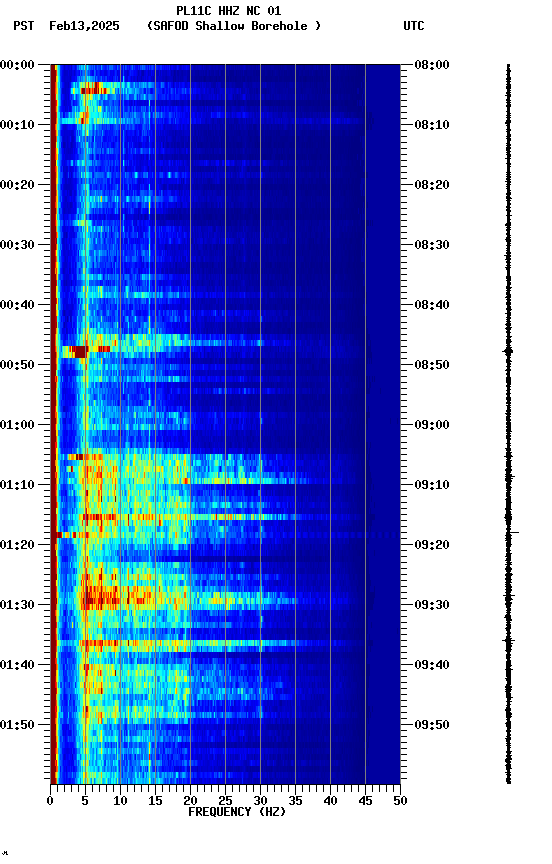Click the '15' frequency axis label
This screenshot has width=552, height=864.
click(x=155, y=801)
